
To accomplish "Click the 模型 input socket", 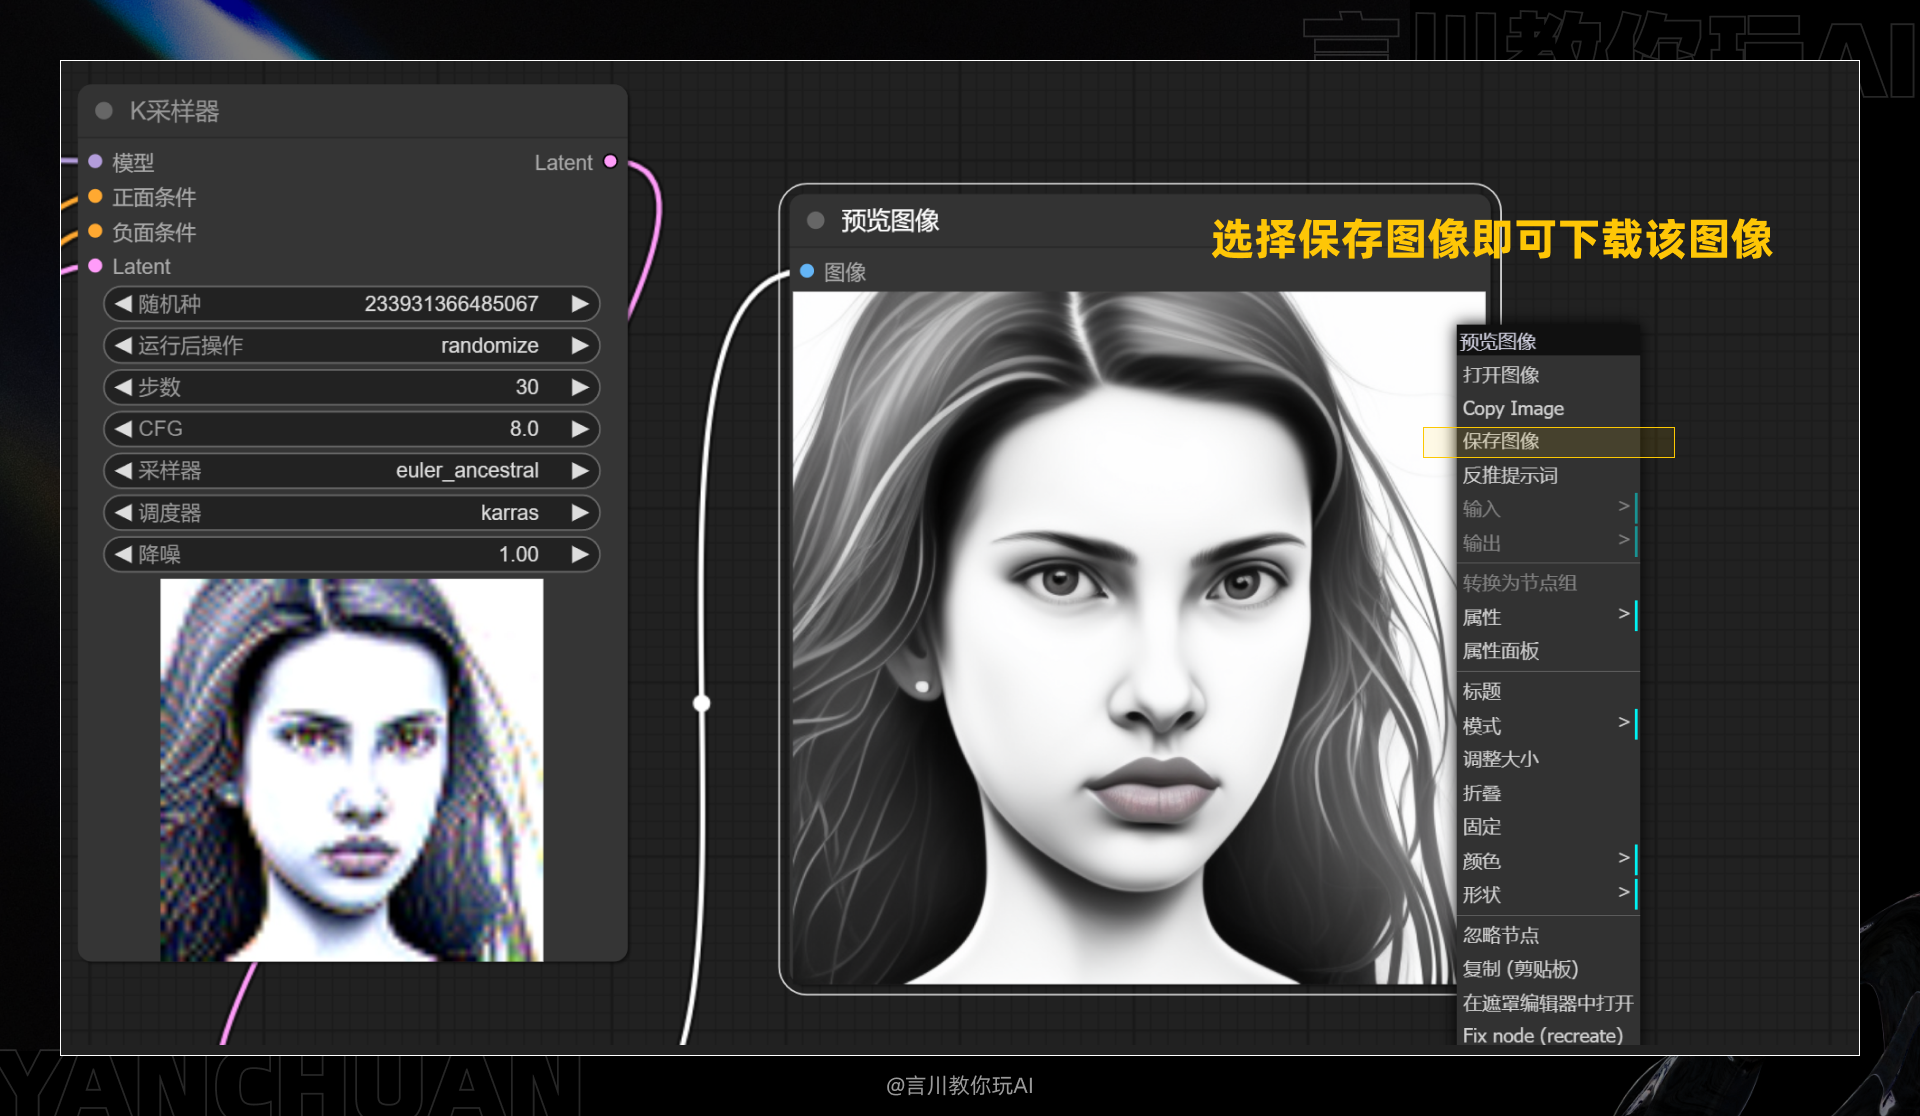I will click(95, 161).
